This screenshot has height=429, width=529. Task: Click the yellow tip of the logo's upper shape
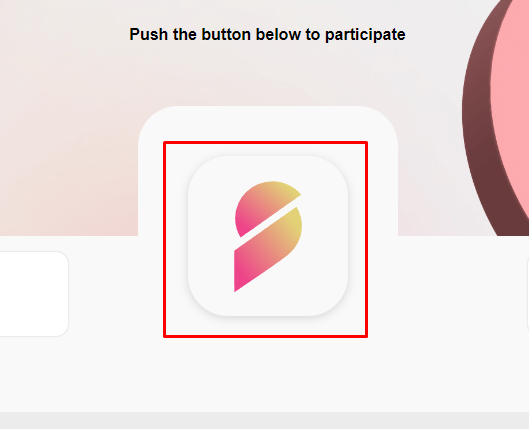pos(290,191)
